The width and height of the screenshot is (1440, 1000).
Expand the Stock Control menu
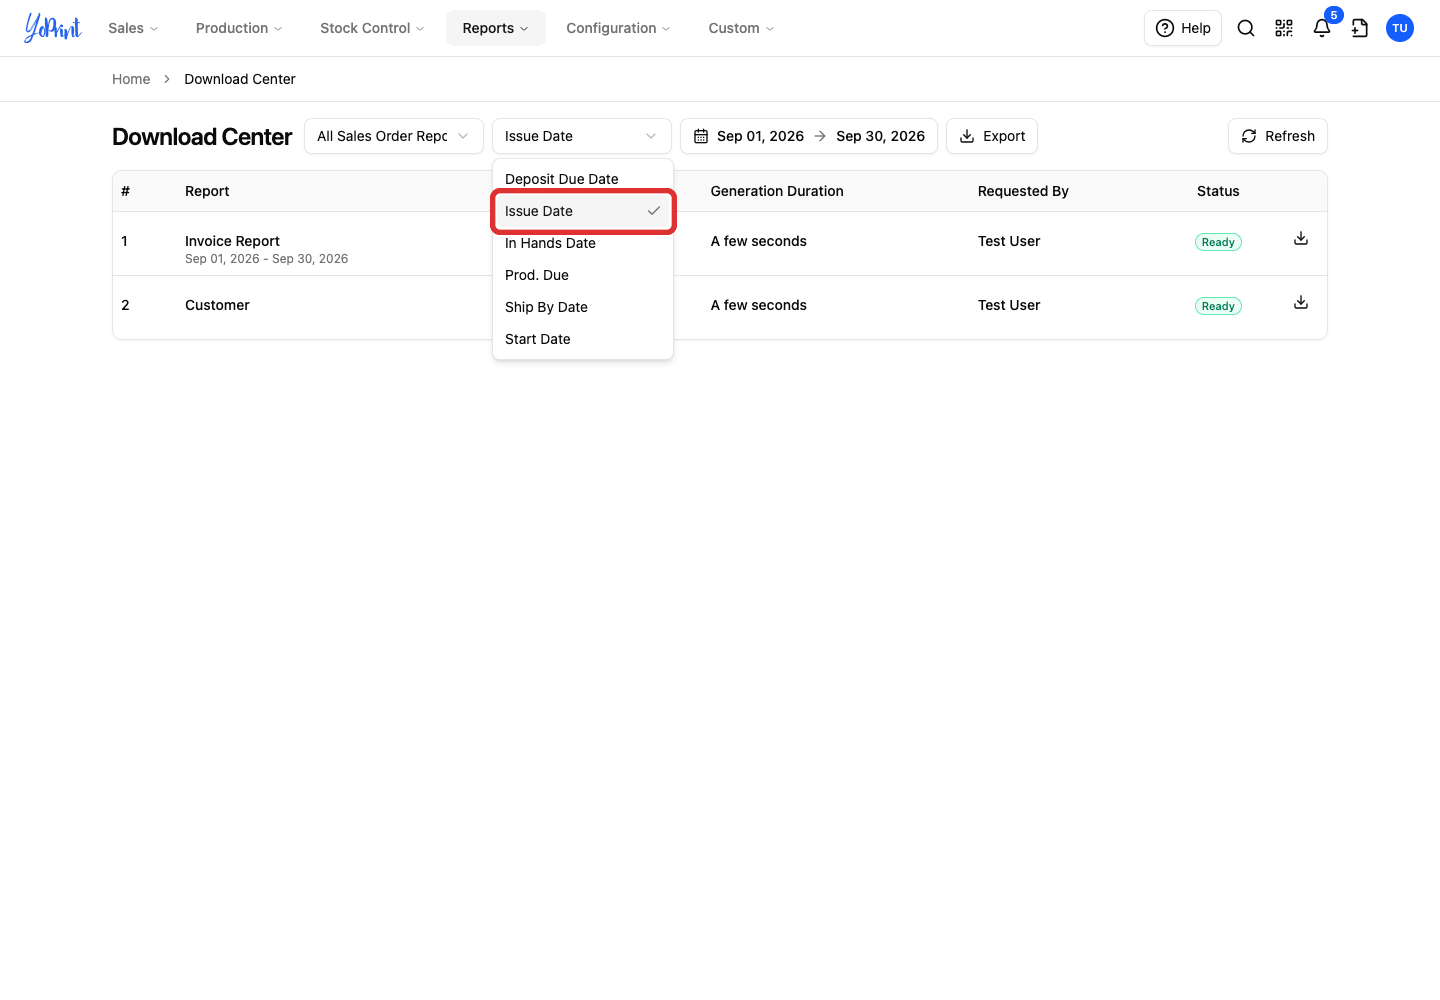pyautogui.click(x=372, y=28)
